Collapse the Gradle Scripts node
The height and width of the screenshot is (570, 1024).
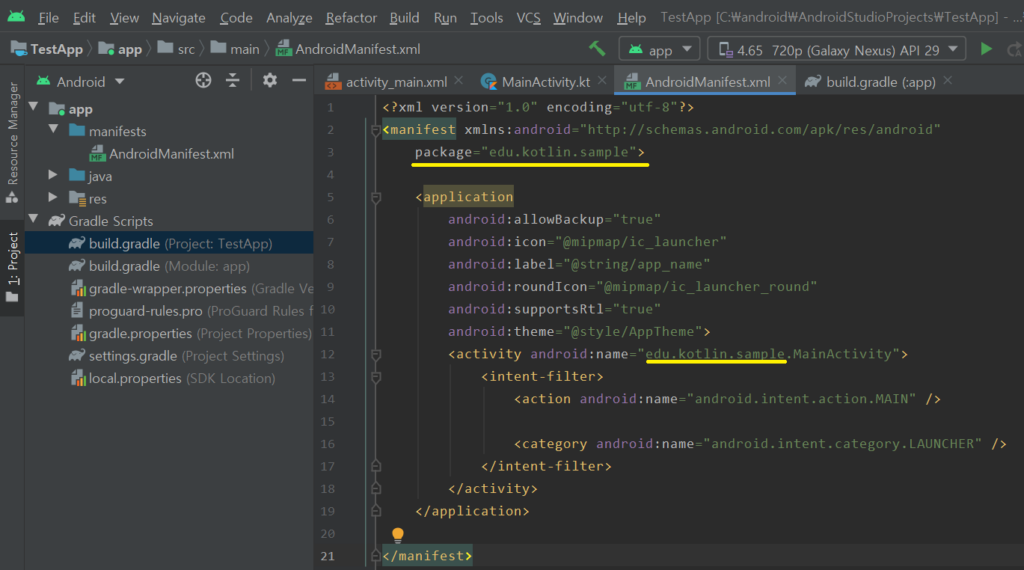34,221
